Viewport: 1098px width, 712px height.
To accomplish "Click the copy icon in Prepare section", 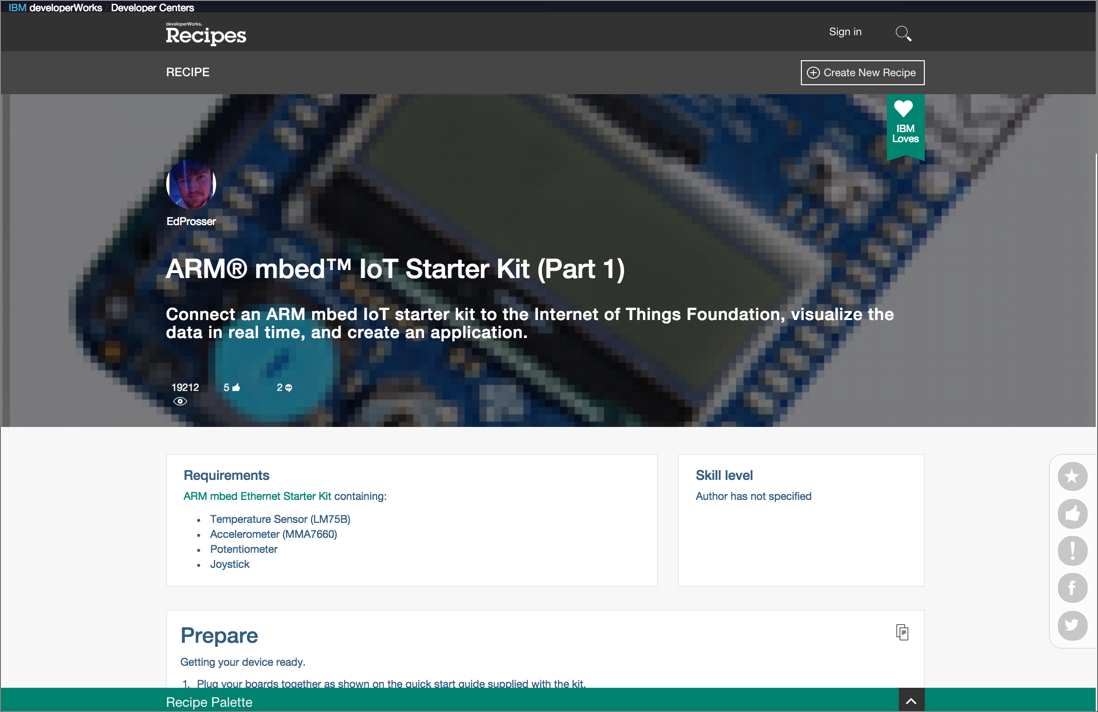I will [902, 632].
